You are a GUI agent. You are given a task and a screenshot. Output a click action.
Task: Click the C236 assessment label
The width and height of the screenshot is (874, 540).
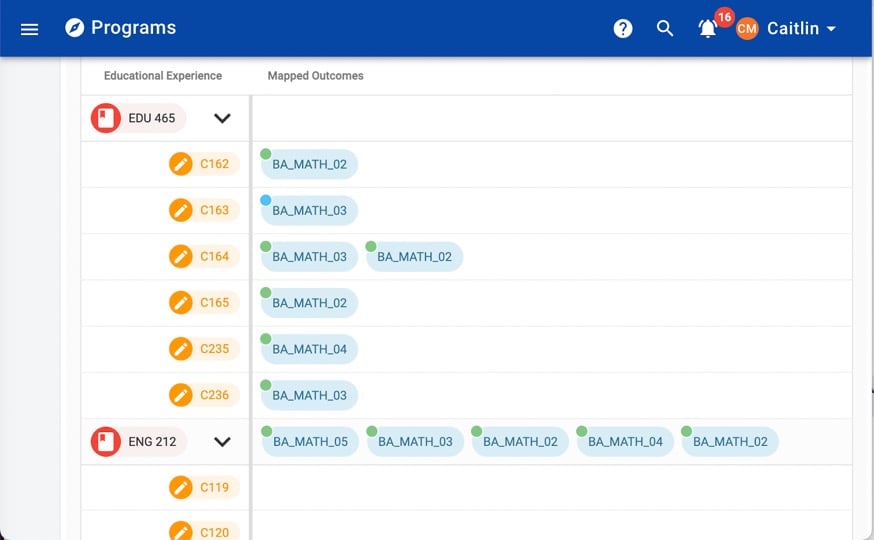click(x=215, y=395)
